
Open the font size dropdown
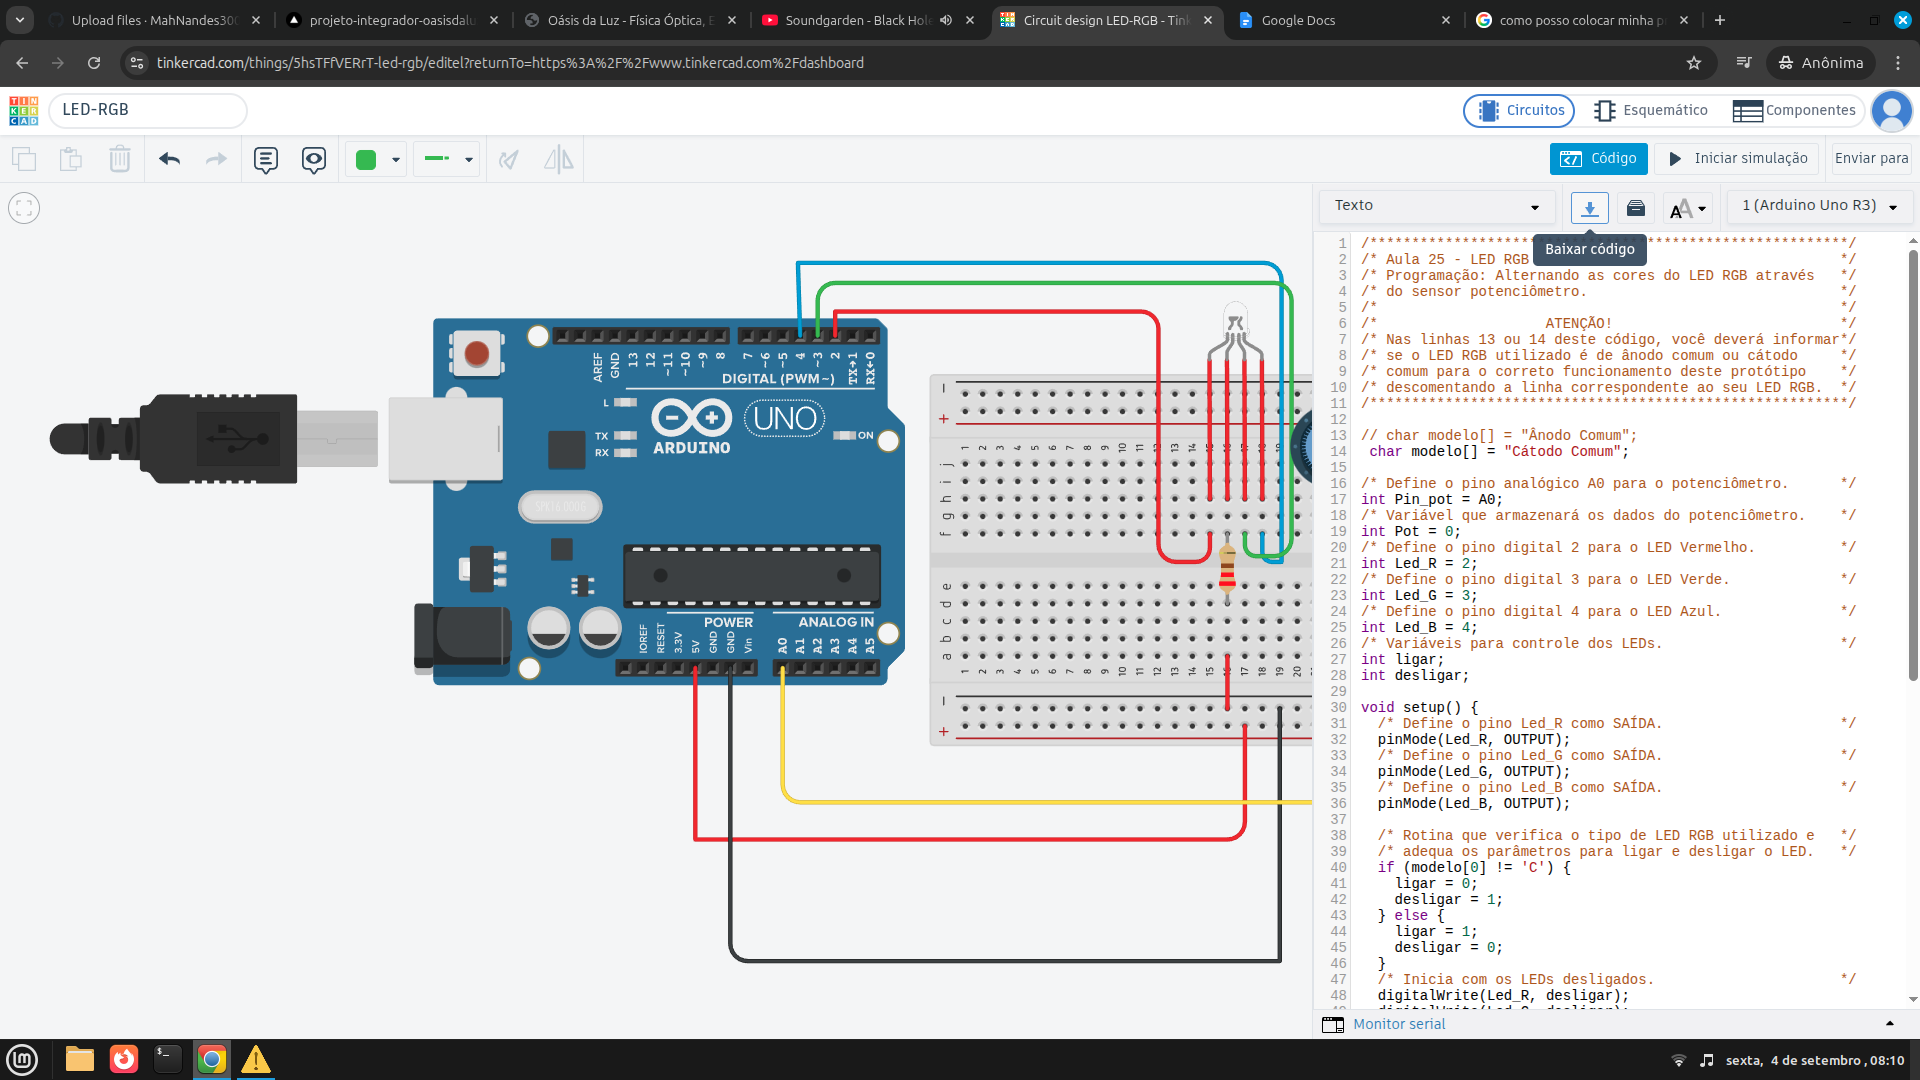click(x=1687, y=208)
